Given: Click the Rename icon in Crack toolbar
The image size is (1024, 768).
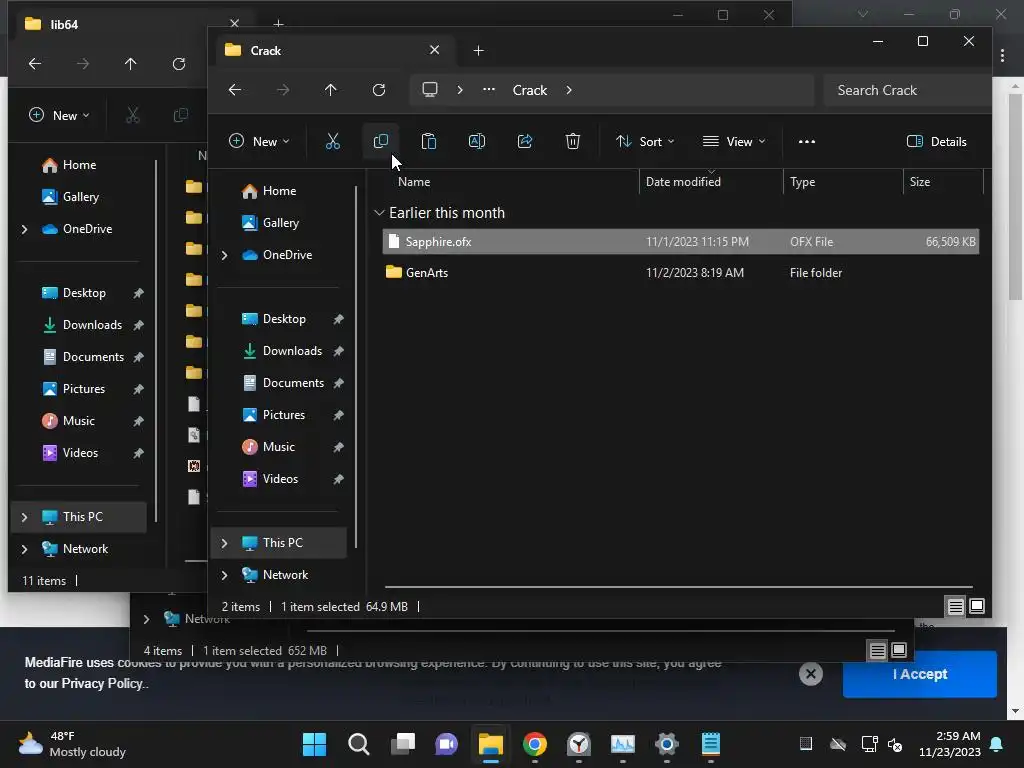Looking at the screenshot, I should tap(477, 141).
